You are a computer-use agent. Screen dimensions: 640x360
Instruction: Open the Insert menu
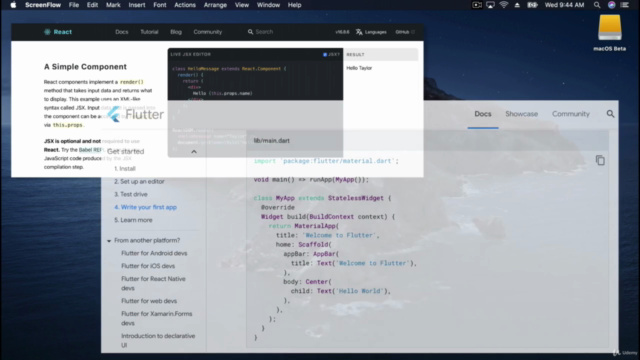[x=137, y=5]
